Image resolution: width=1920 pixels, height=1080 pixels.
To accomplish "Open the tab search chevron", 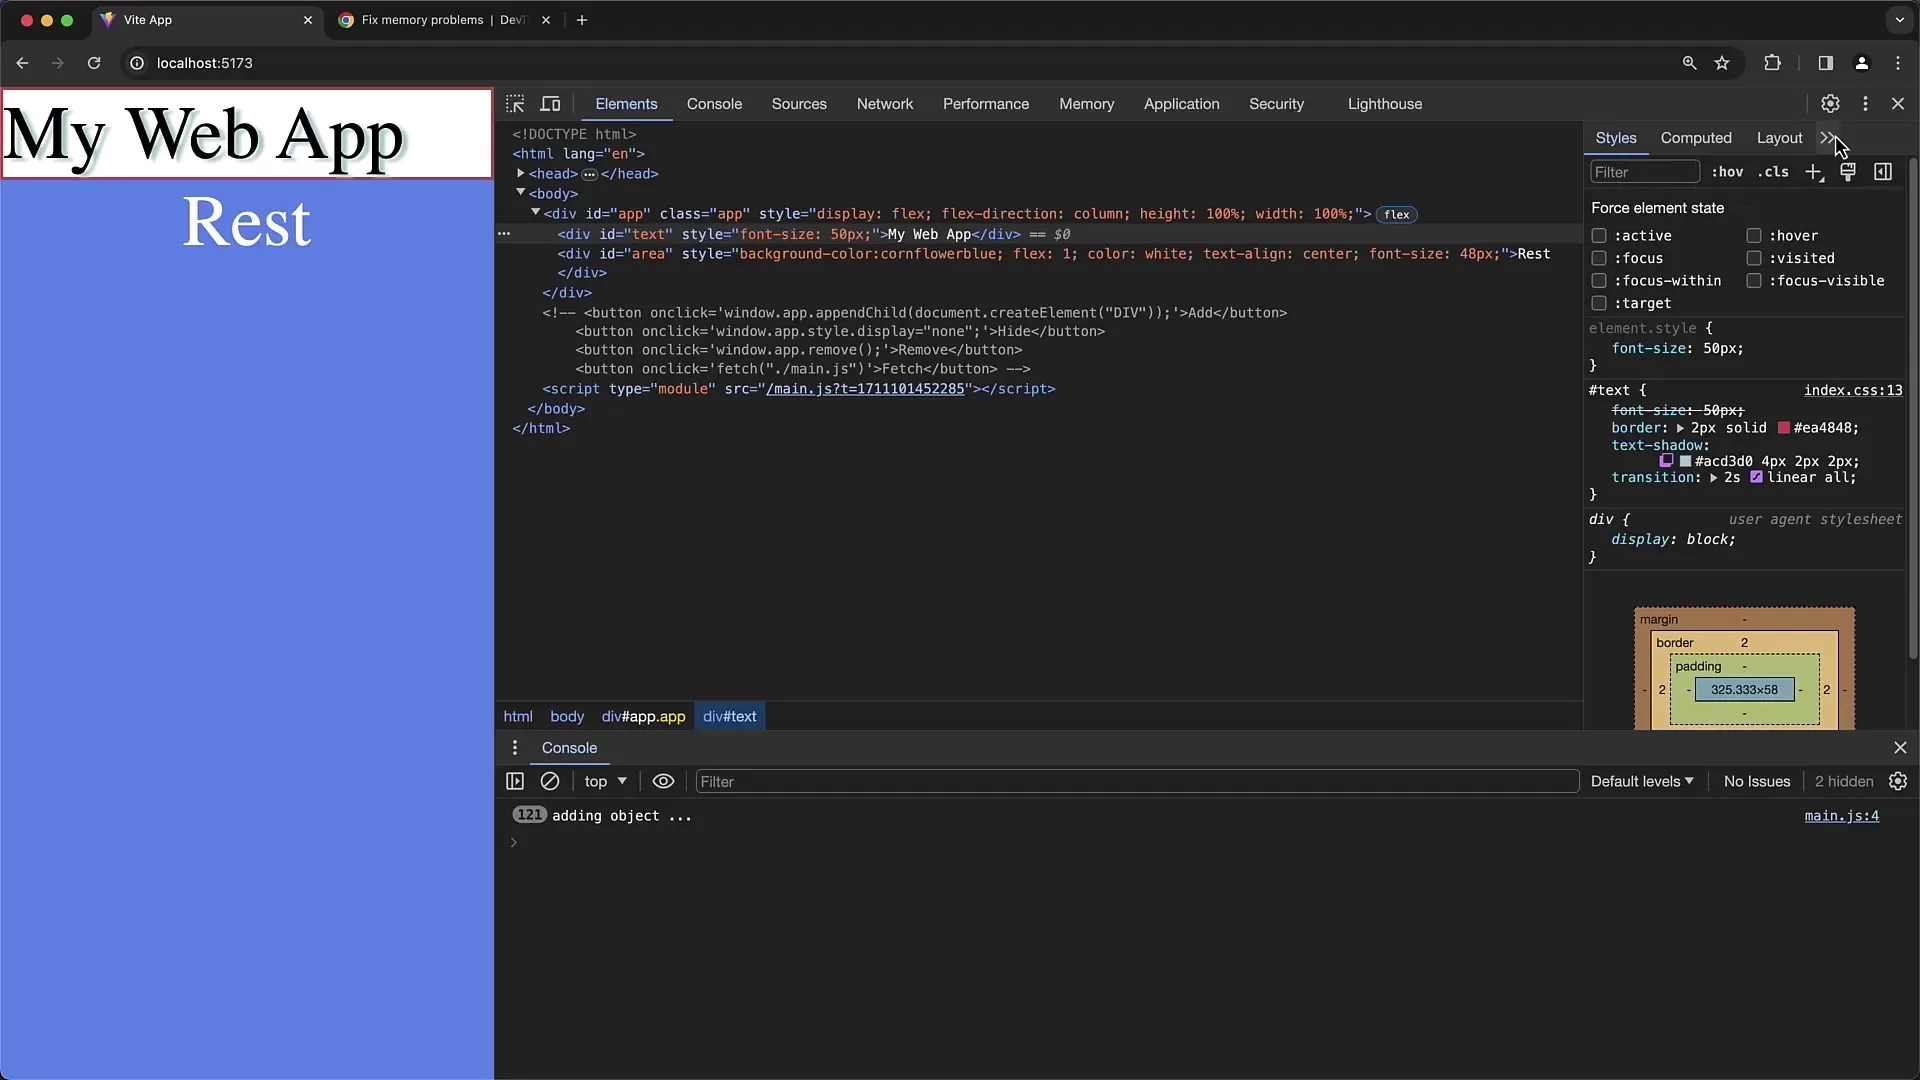I will coord(1899,20).
